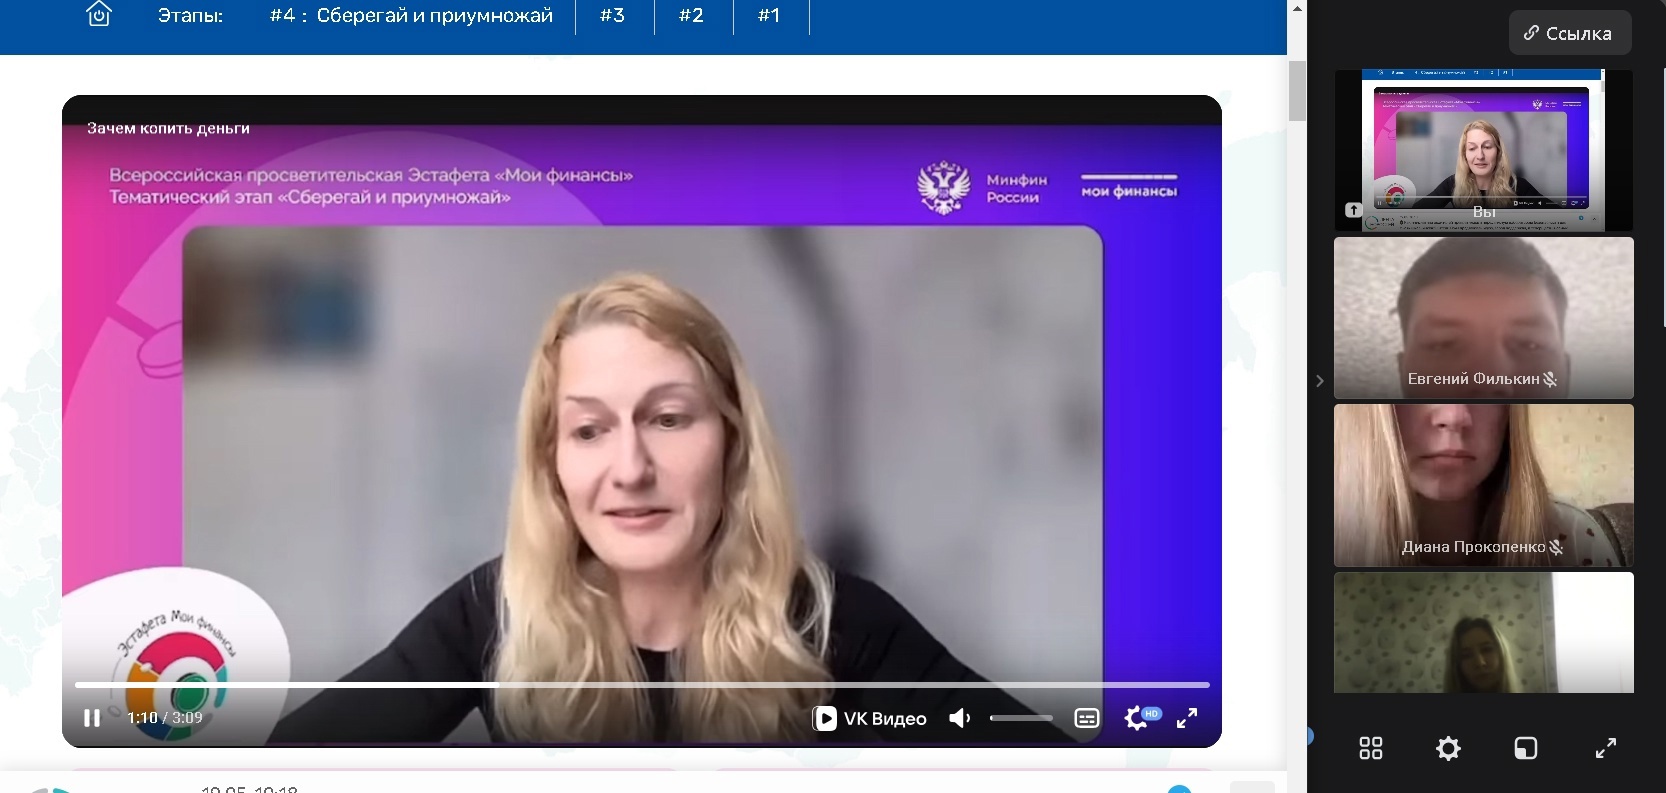Click video title Зачем копить деньги
1666x793 pixels.
(x=168, y=128)
